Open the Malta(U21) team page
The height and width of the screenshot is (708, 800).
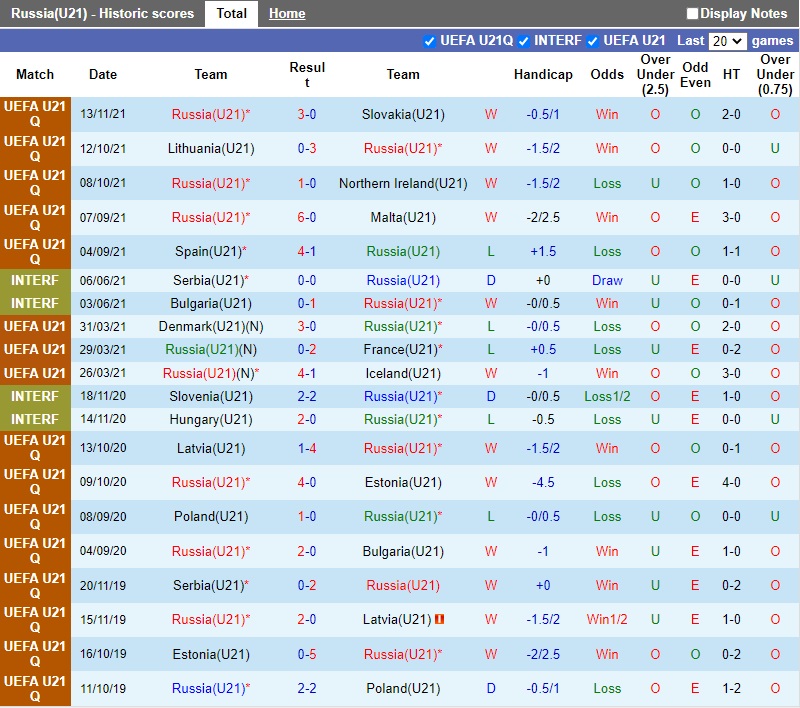pos(403,218)
